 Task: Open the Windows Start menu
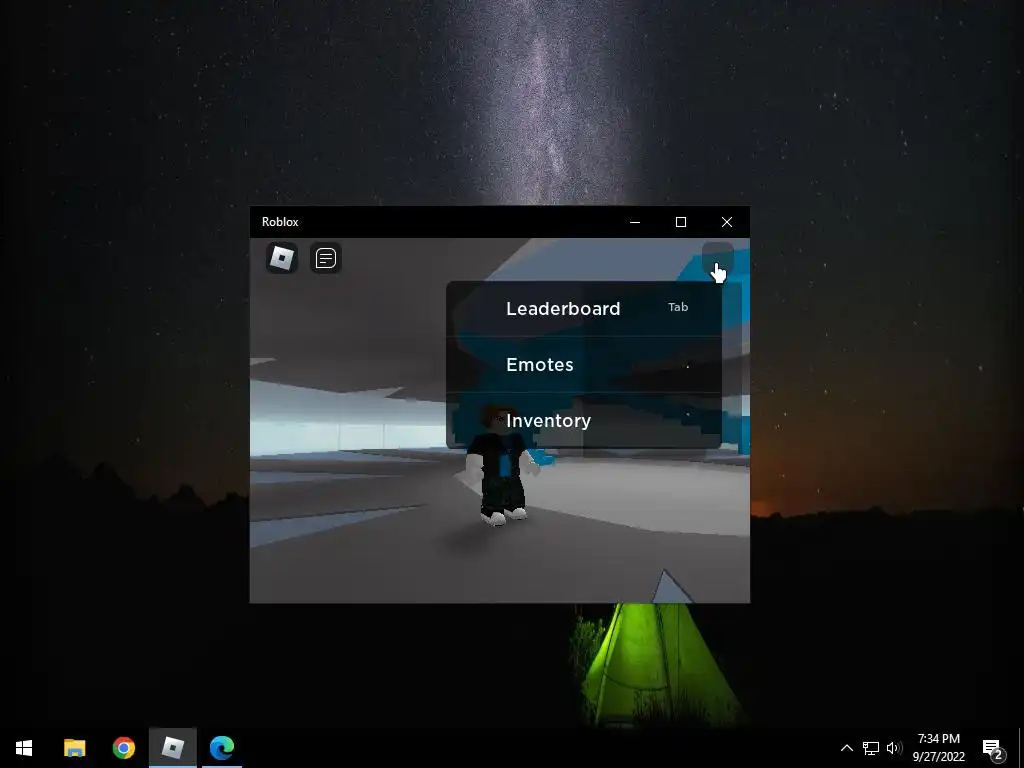(24, 748)
